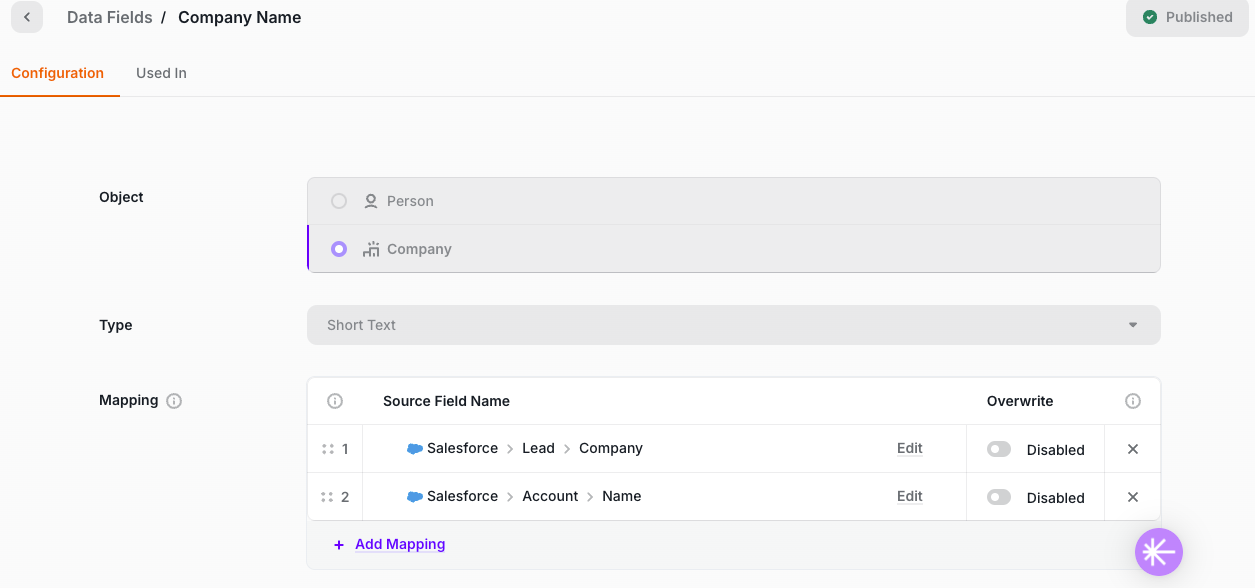Screen dimensions: 1255x588
Task: Click the Company Name breadcrumb title
Action: 240,17
